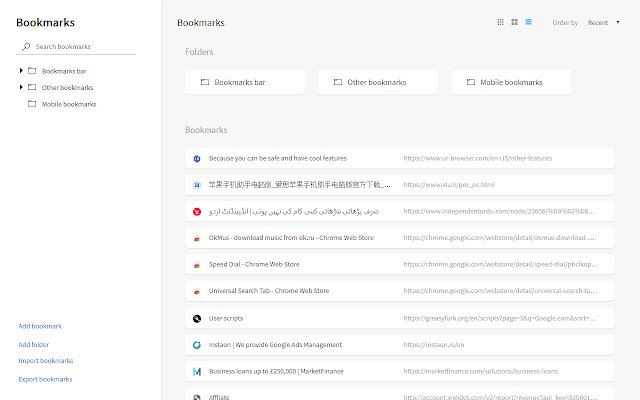Click Instaon bookmark favicon

[197, 345]
